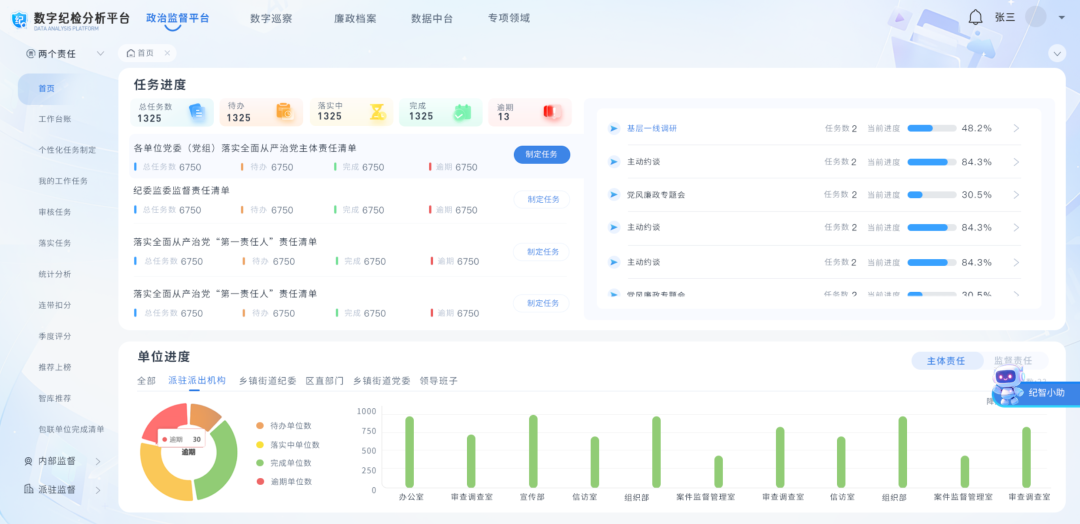Image resolution: width=1080 pixels, height=524 pixels.
Task: Expand the 党风廉政专题会 30.5% row chevron
Action: point(1017,195)
